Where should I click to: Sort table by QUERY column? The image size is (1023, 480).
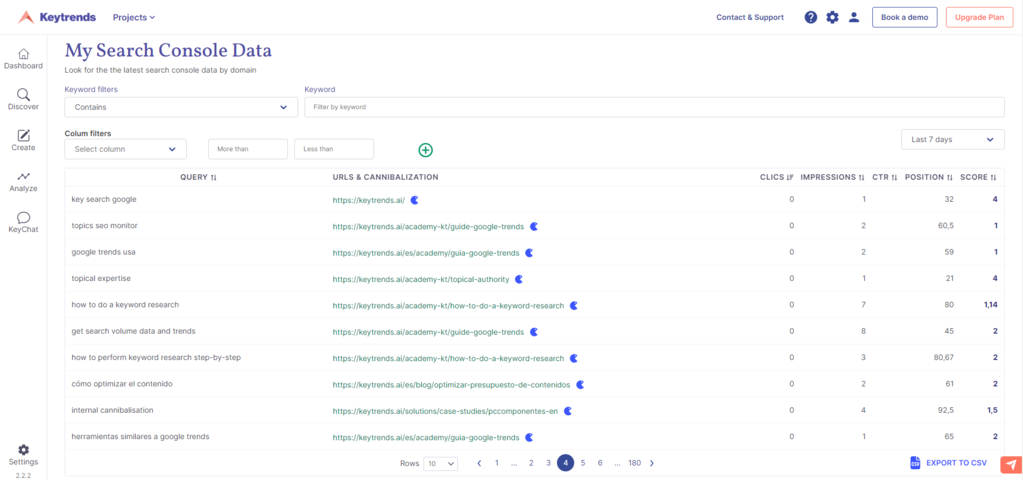coord(198,177)
